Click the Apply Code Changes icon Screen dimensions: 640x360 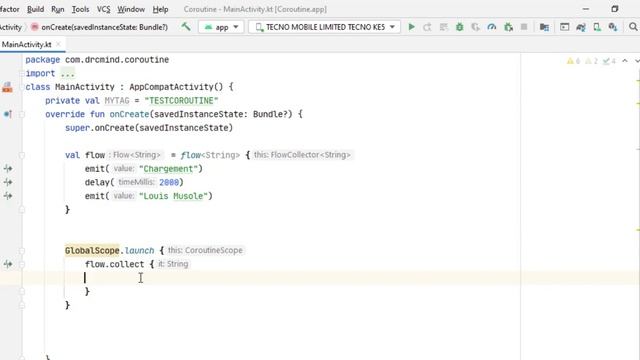[443, 27]
